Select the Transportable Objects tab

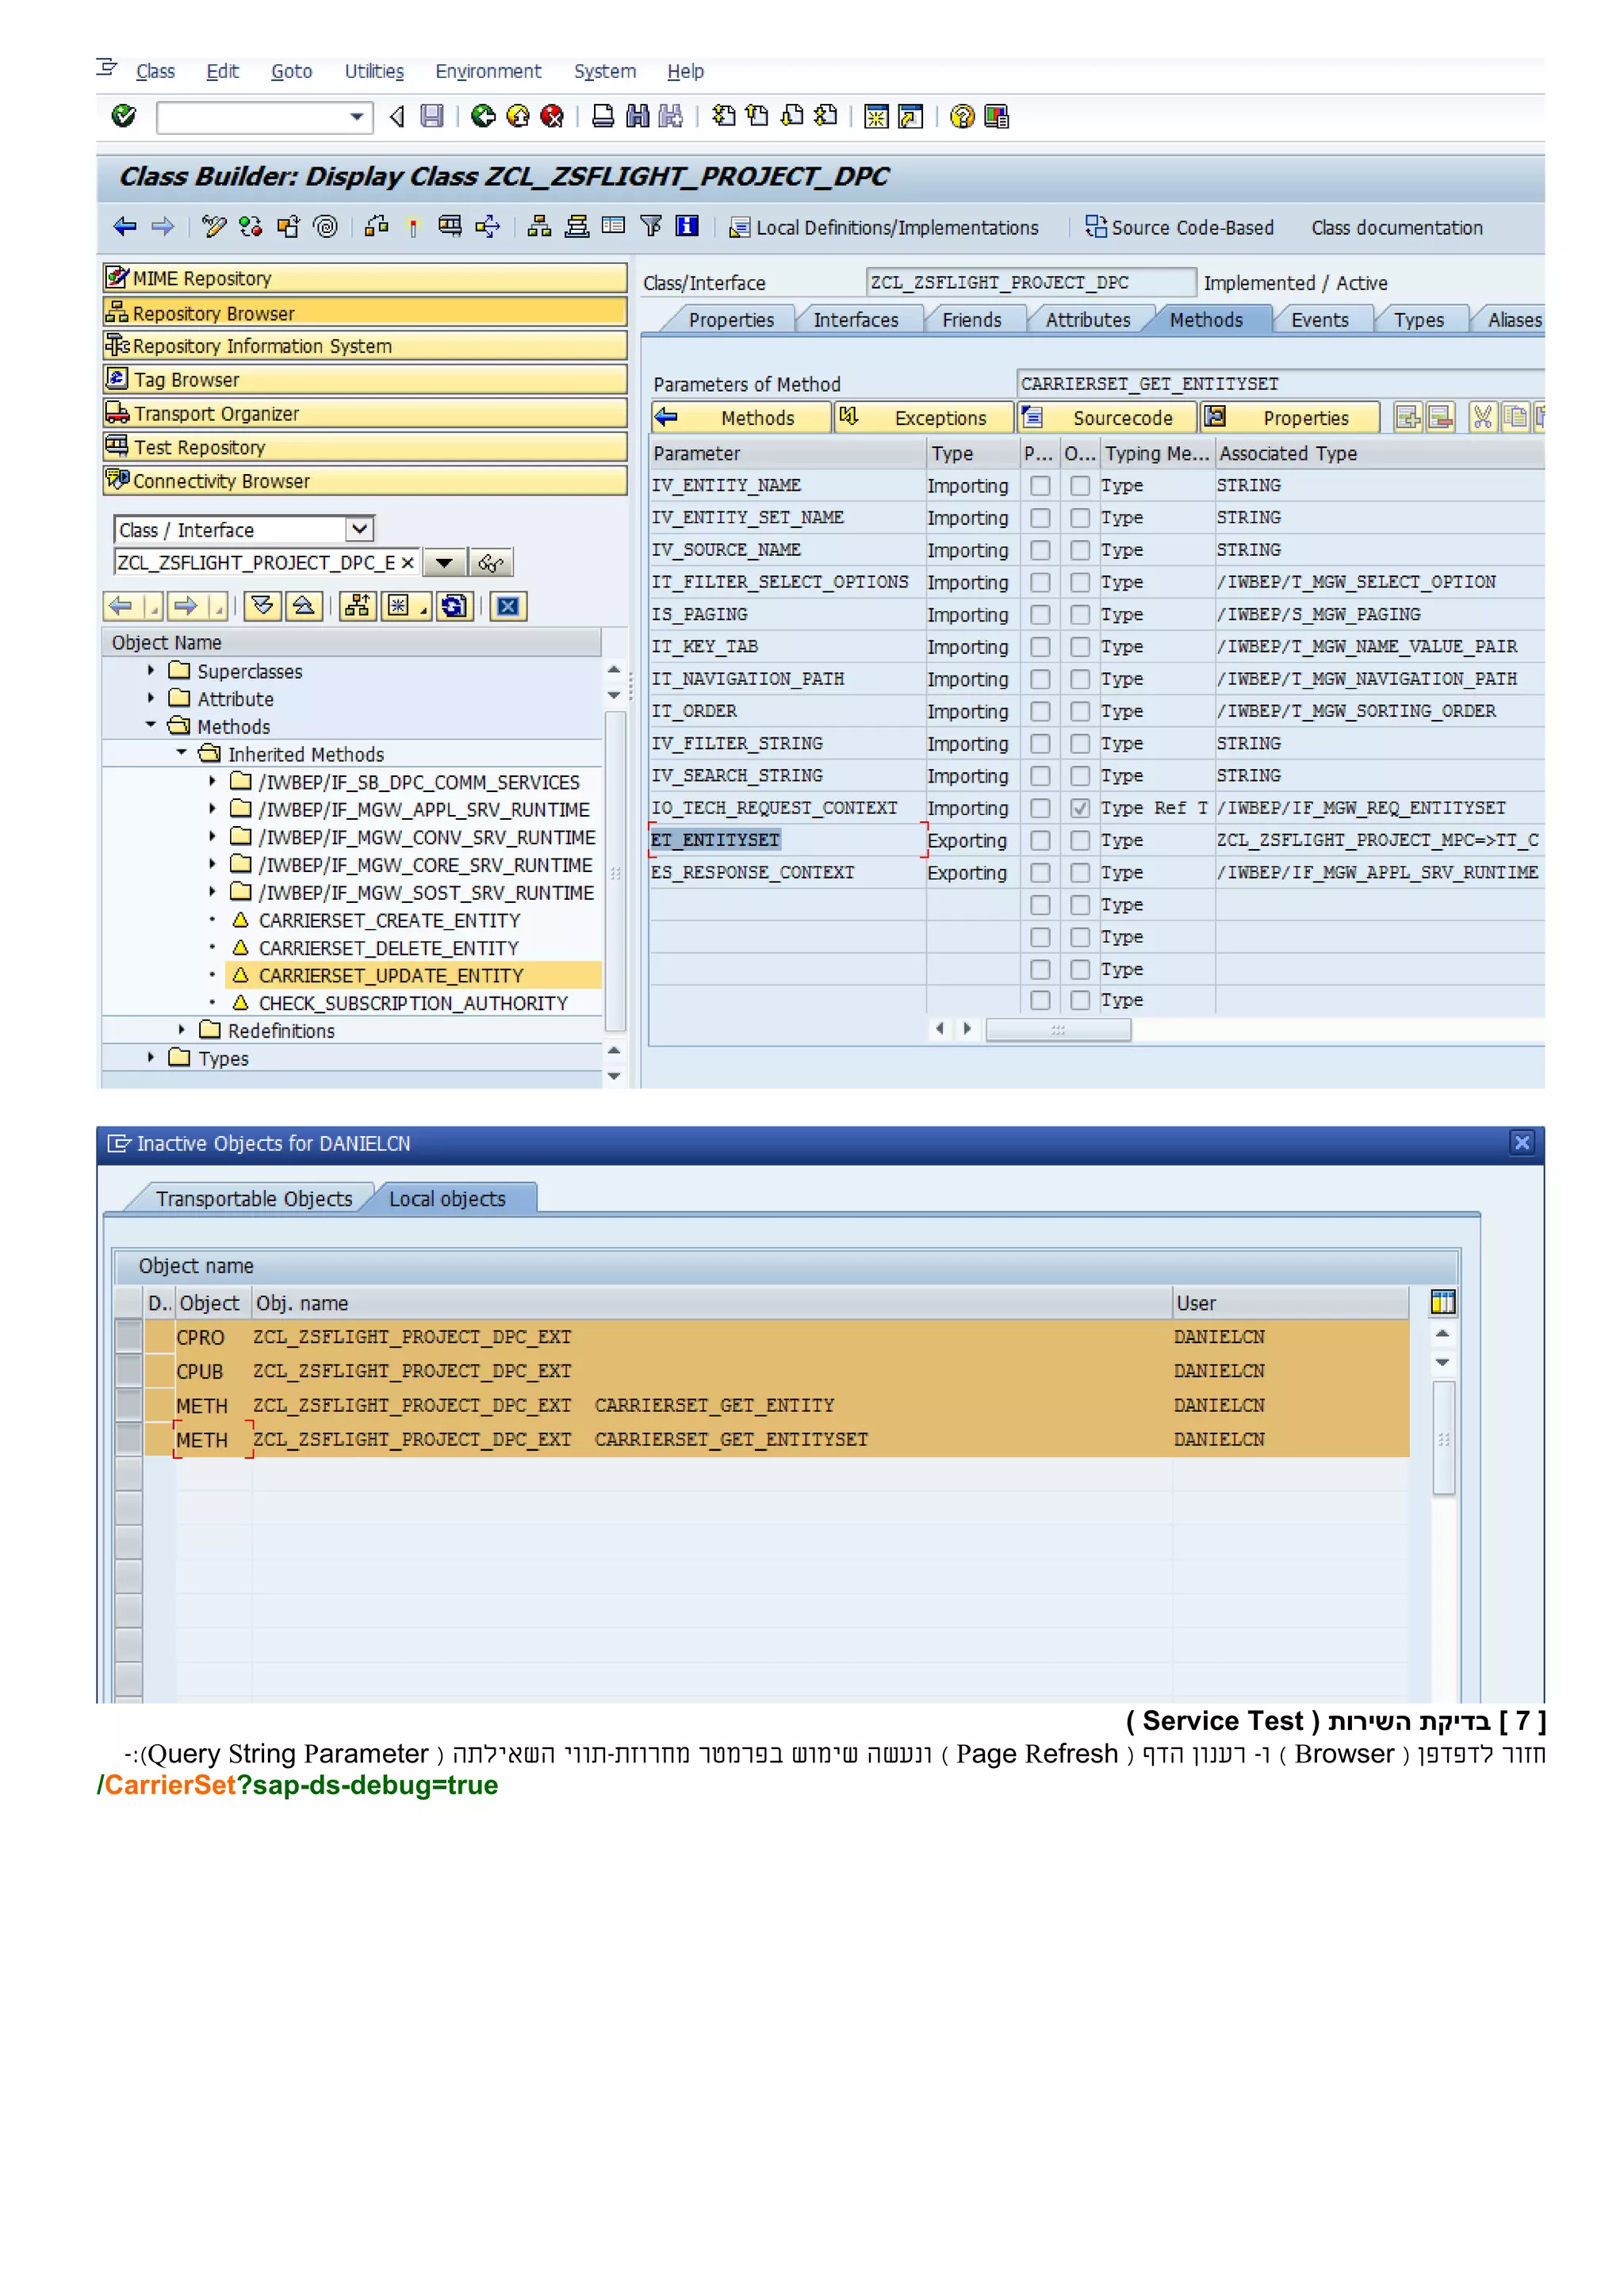254,1199
